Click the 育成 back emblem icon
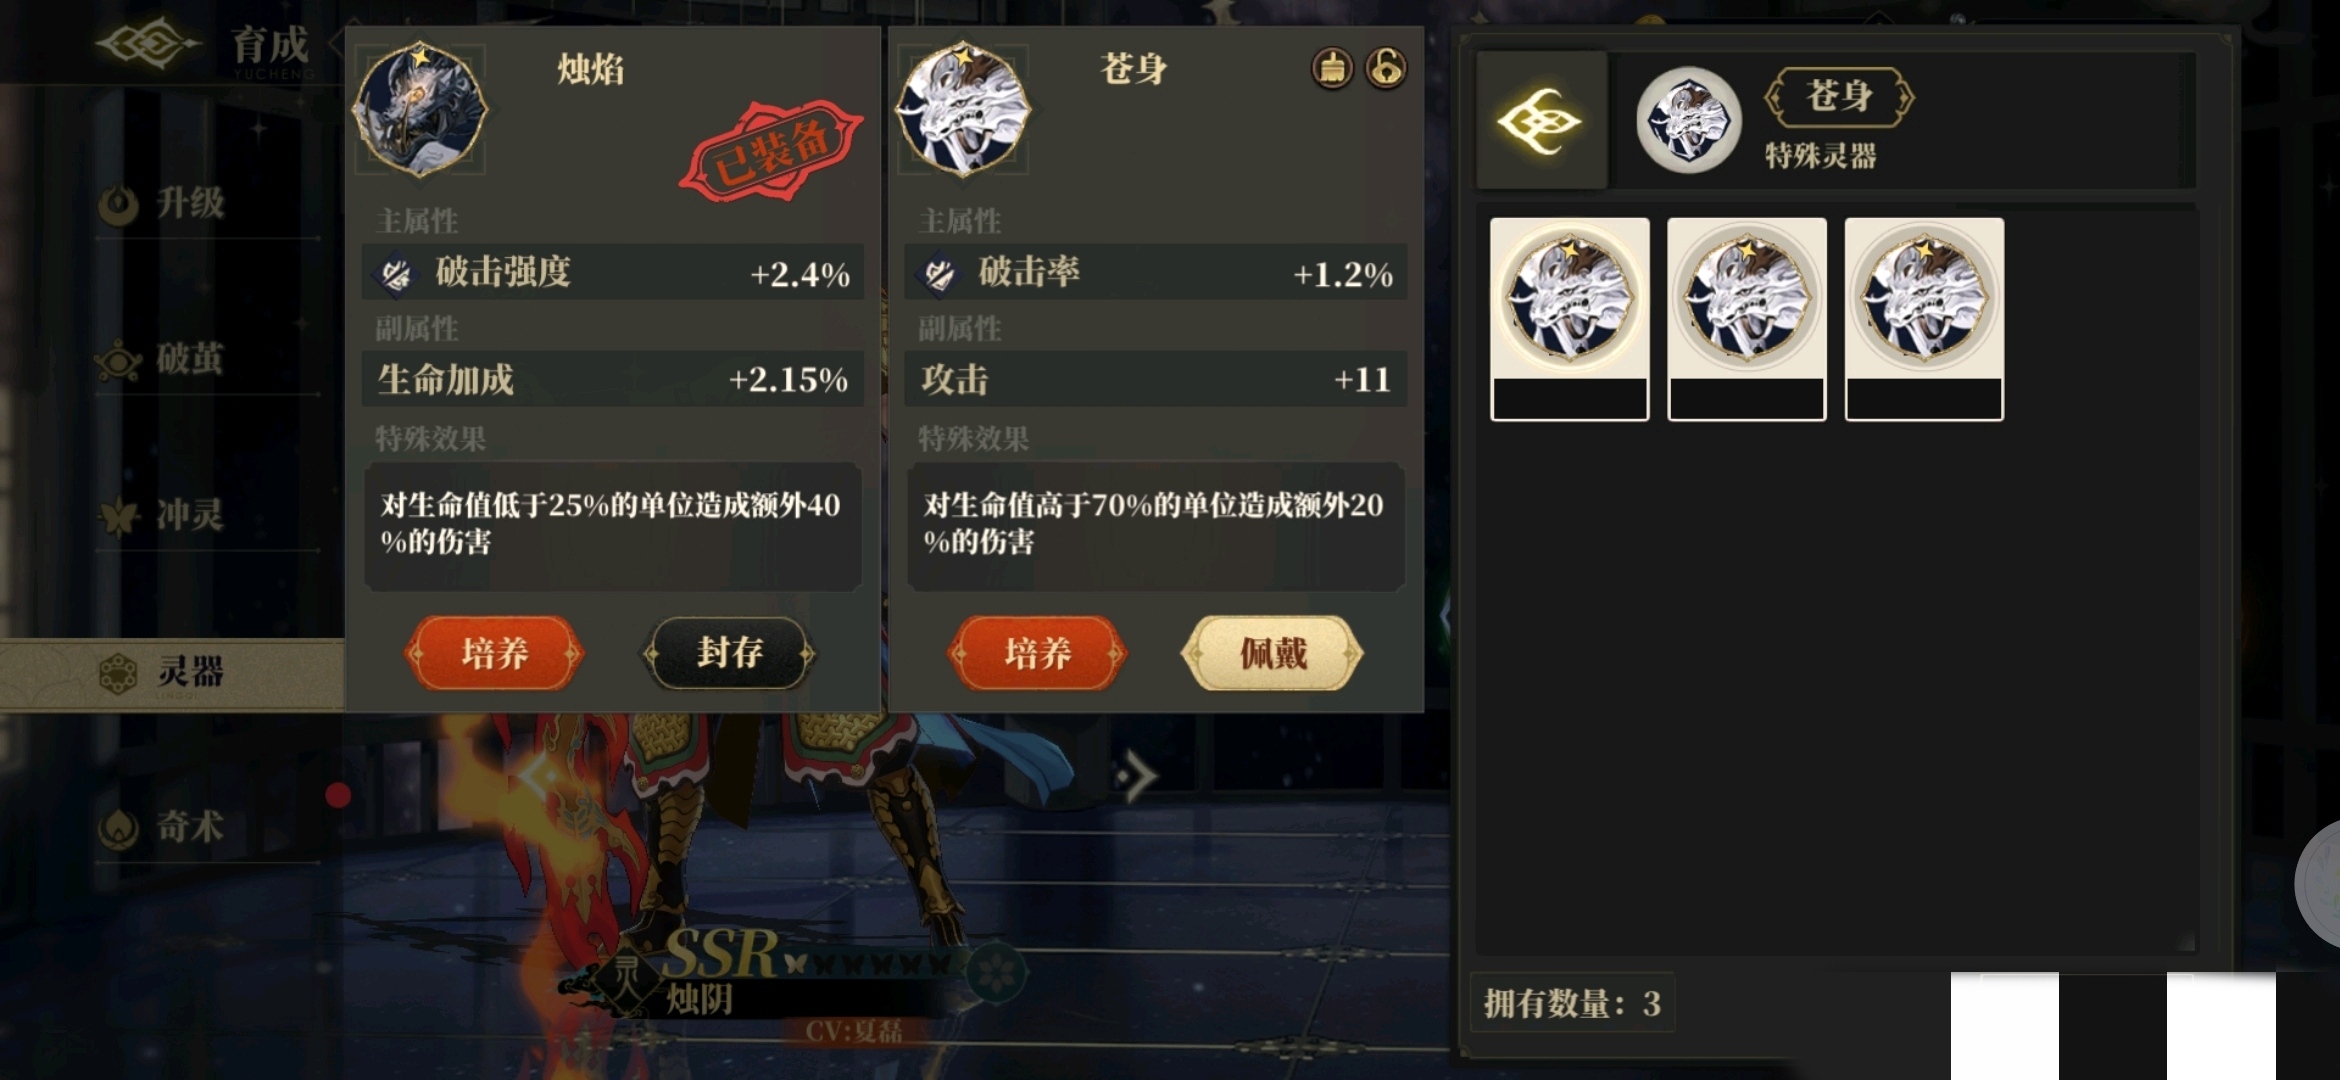This screenshot has height=1080, width=2340. 148,45
